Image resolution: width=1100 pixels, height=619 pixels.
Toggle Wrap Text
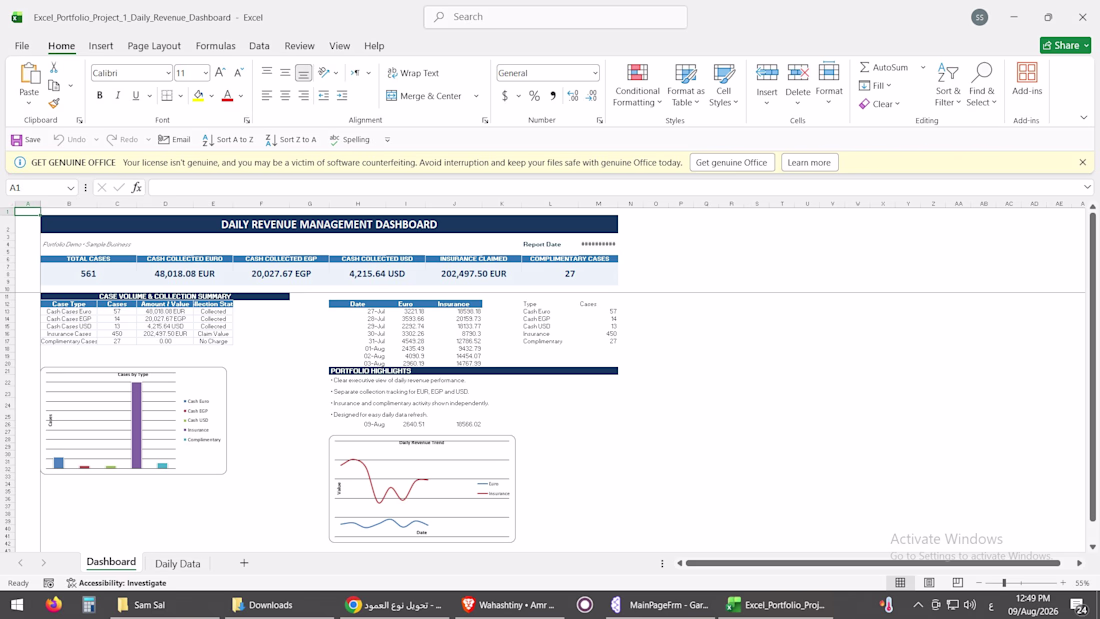pyautogui.click(x=412, y=73)
